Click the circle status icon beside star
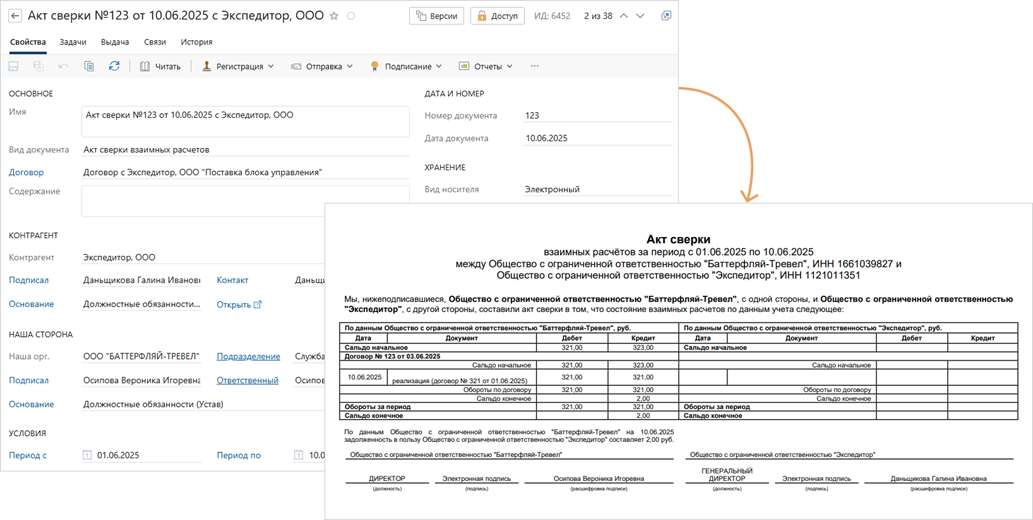 (351, 16)
